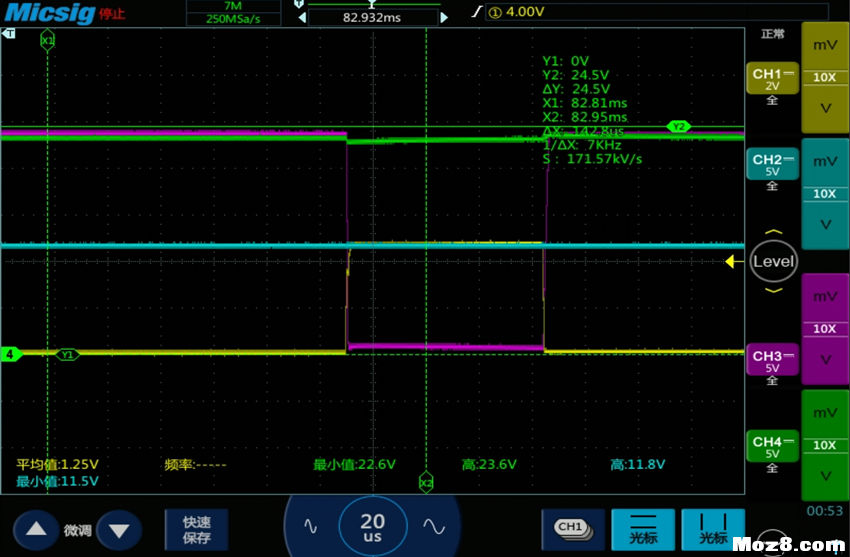This screenshot has height=557, width=850.
Task: Open the 20 us timebase setting
Action: (372, 527)
